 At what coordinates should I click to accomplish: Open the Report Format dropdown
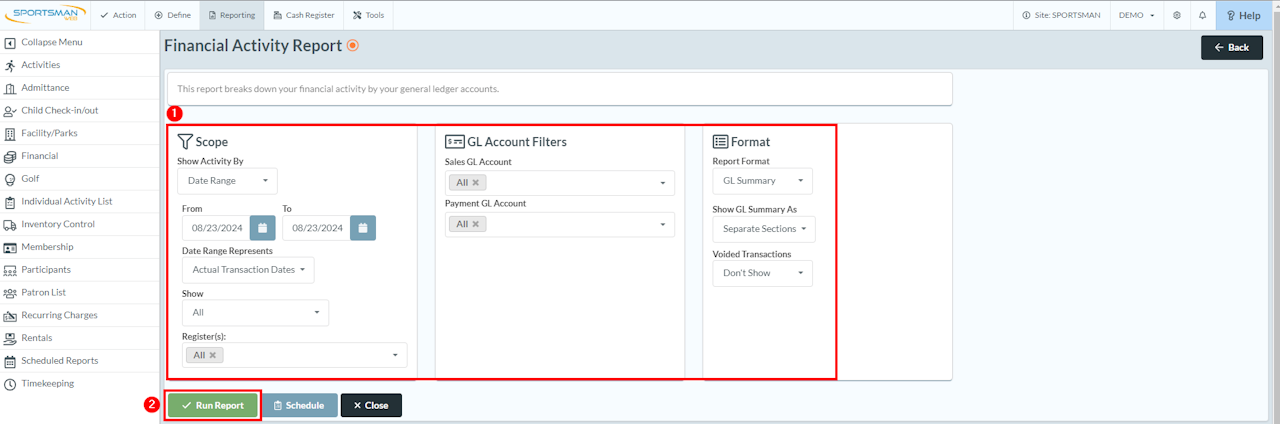coord(762,181)
